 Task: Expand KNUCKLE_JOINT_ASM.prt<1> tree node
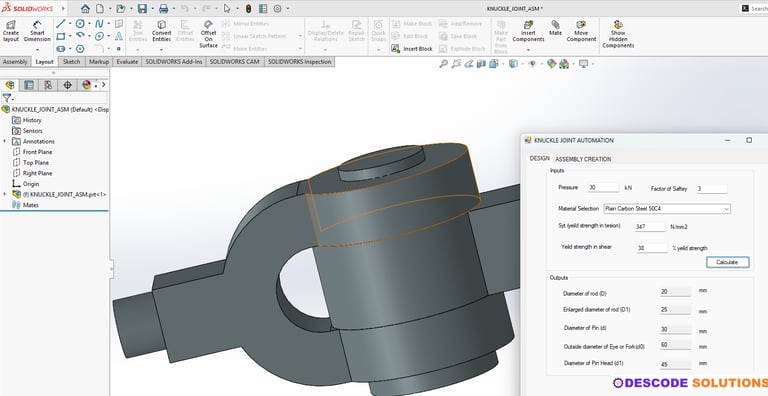coord(5,194)
